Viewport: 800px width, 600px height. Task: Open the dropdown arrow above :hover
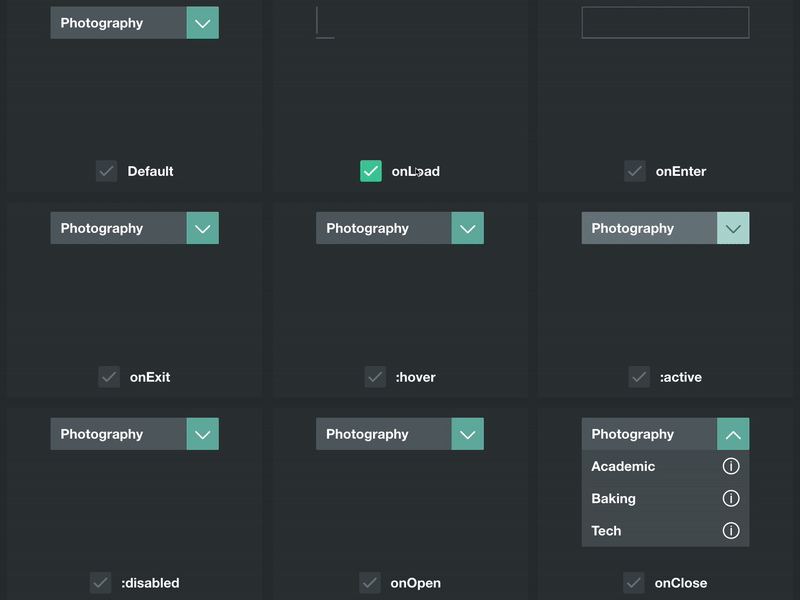[x=467, y=228]
